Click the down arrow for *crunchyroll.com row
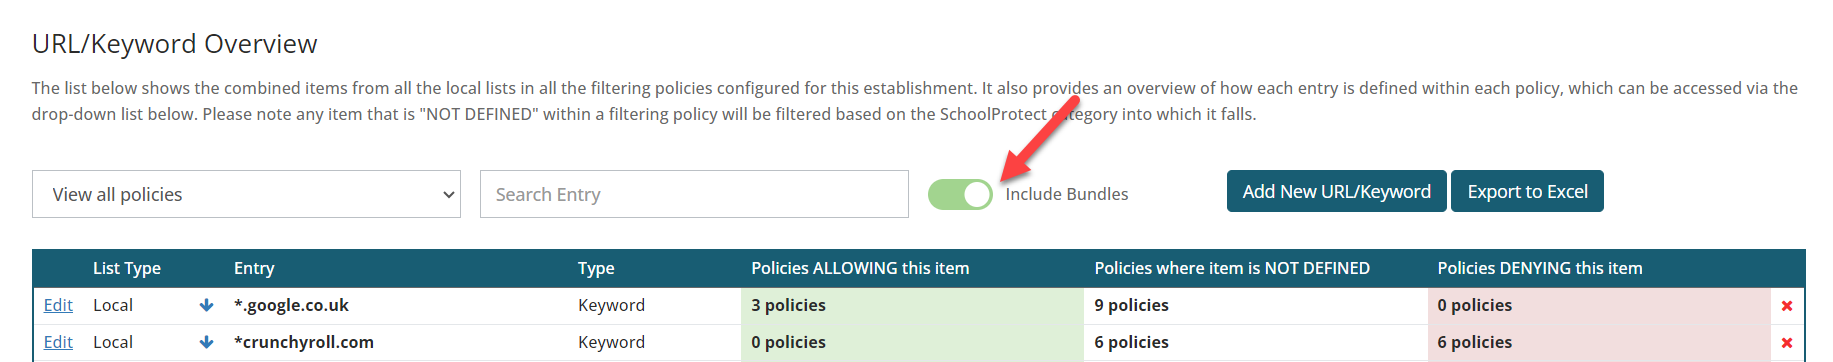1833x362 pixels. (206, 342)
